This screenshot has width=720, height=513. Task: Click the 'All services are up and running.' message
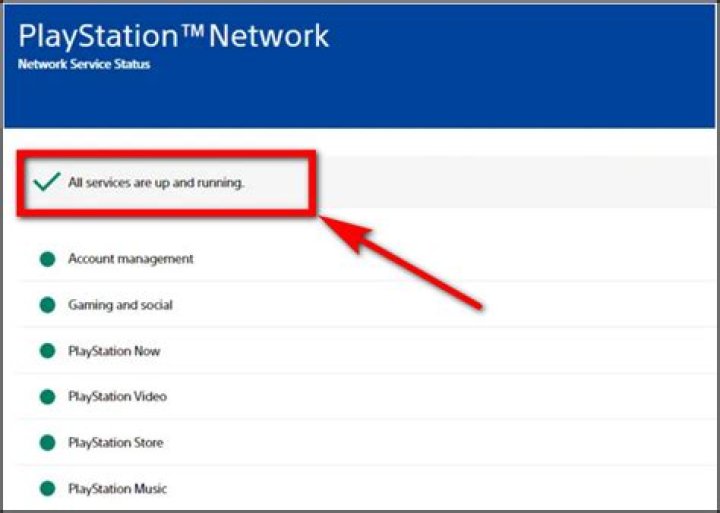pos(157,183)
